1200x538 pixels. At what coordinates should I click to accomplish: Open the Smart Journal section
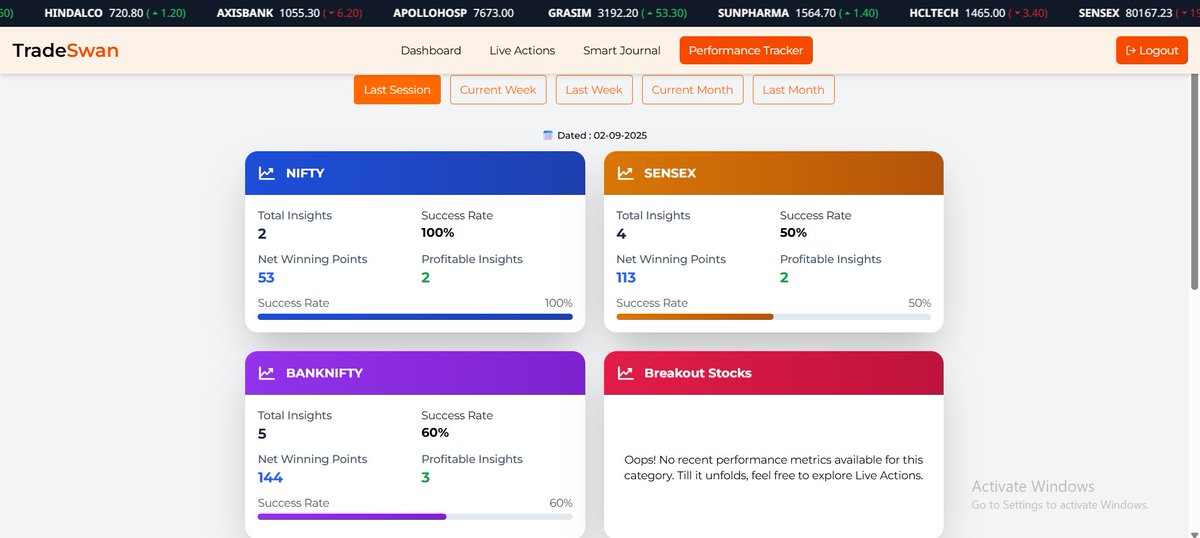622,50
